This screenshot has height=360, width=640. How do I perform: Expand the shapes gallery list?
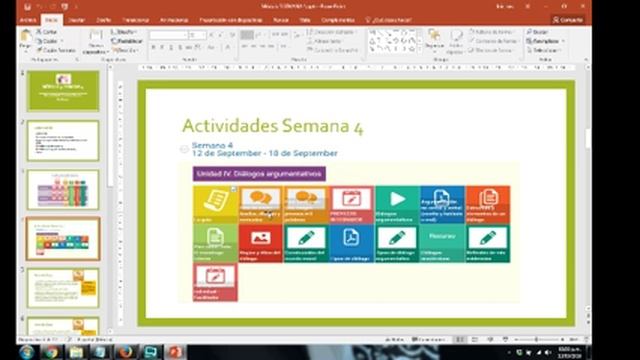419,49
